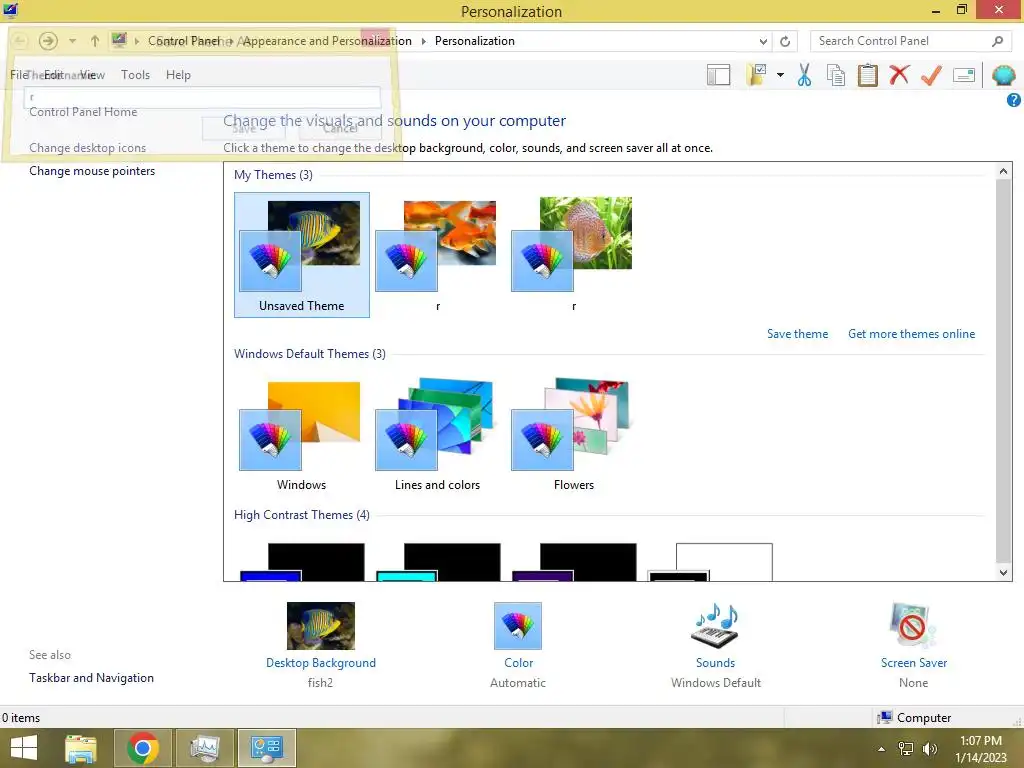
Task: Open the blue Help question mark icon
Action: [x=1013, y=100]
